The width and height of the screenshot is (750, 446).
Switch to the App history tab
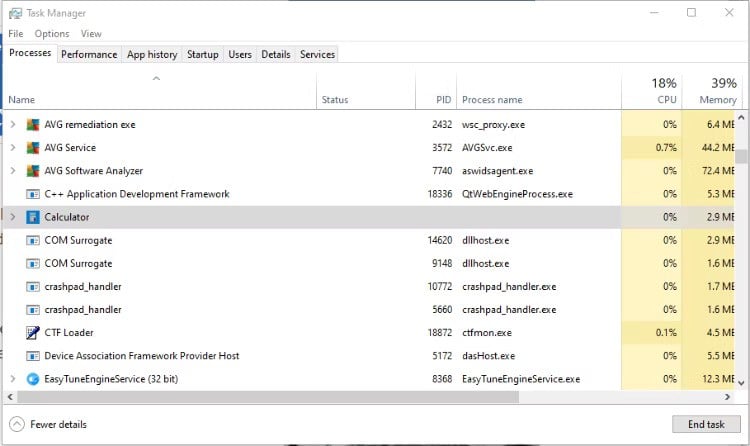(152, 55)
